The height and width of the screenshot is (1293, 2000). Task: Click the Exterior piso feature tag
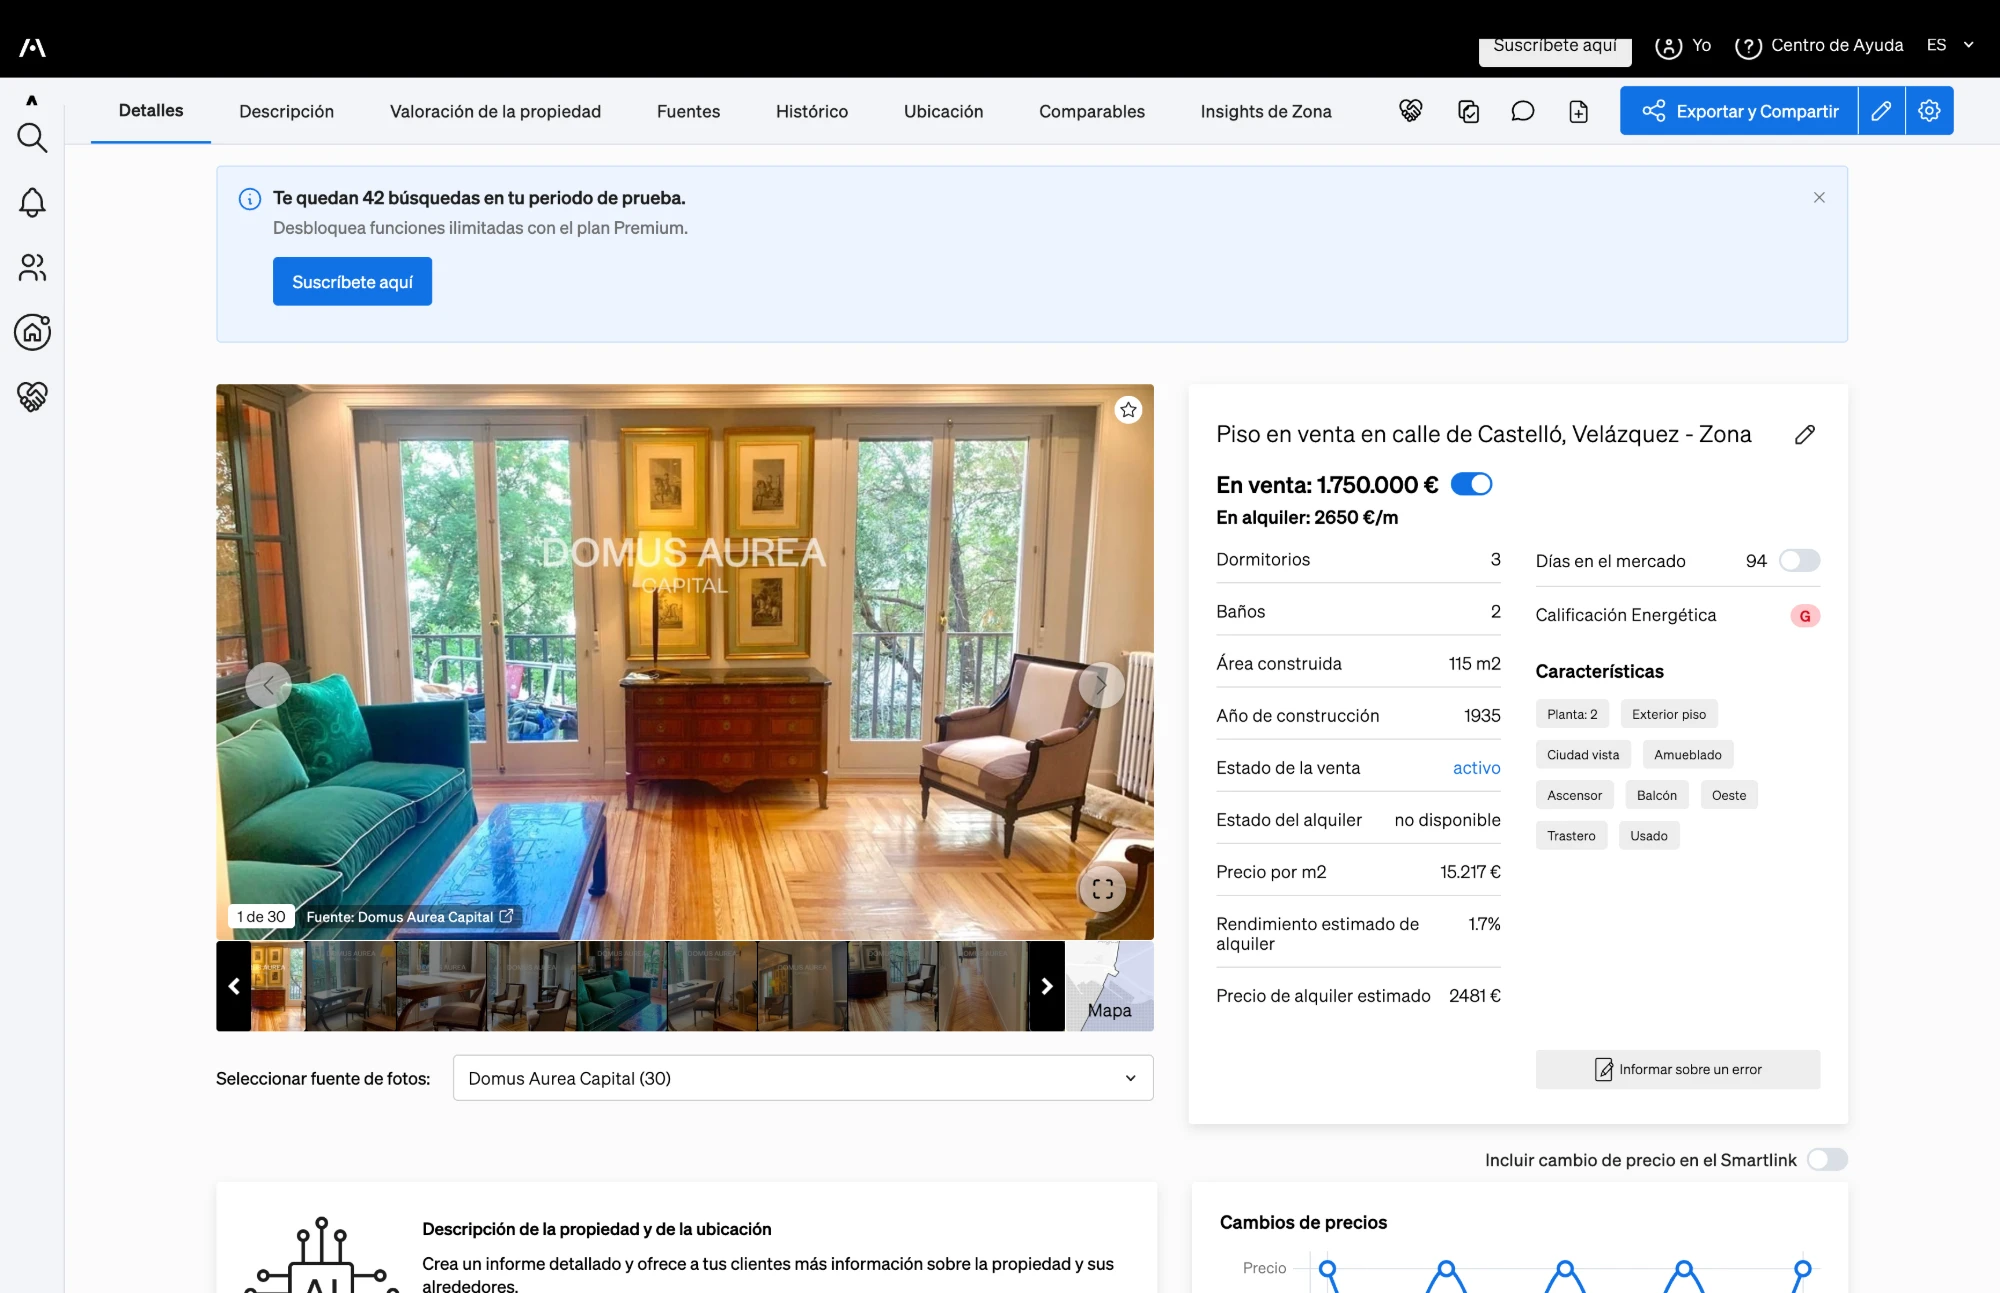tap(1669, 714)
